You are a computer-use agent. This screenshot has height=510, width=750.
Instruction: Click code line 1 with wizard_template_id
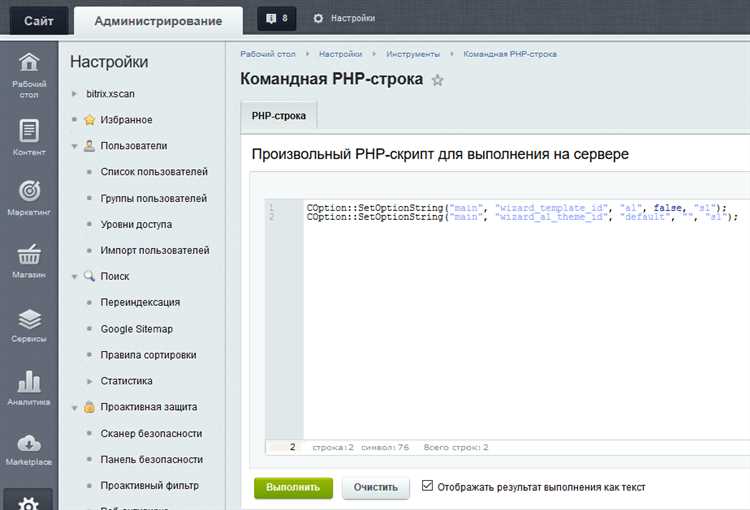[x=517, y=208]
